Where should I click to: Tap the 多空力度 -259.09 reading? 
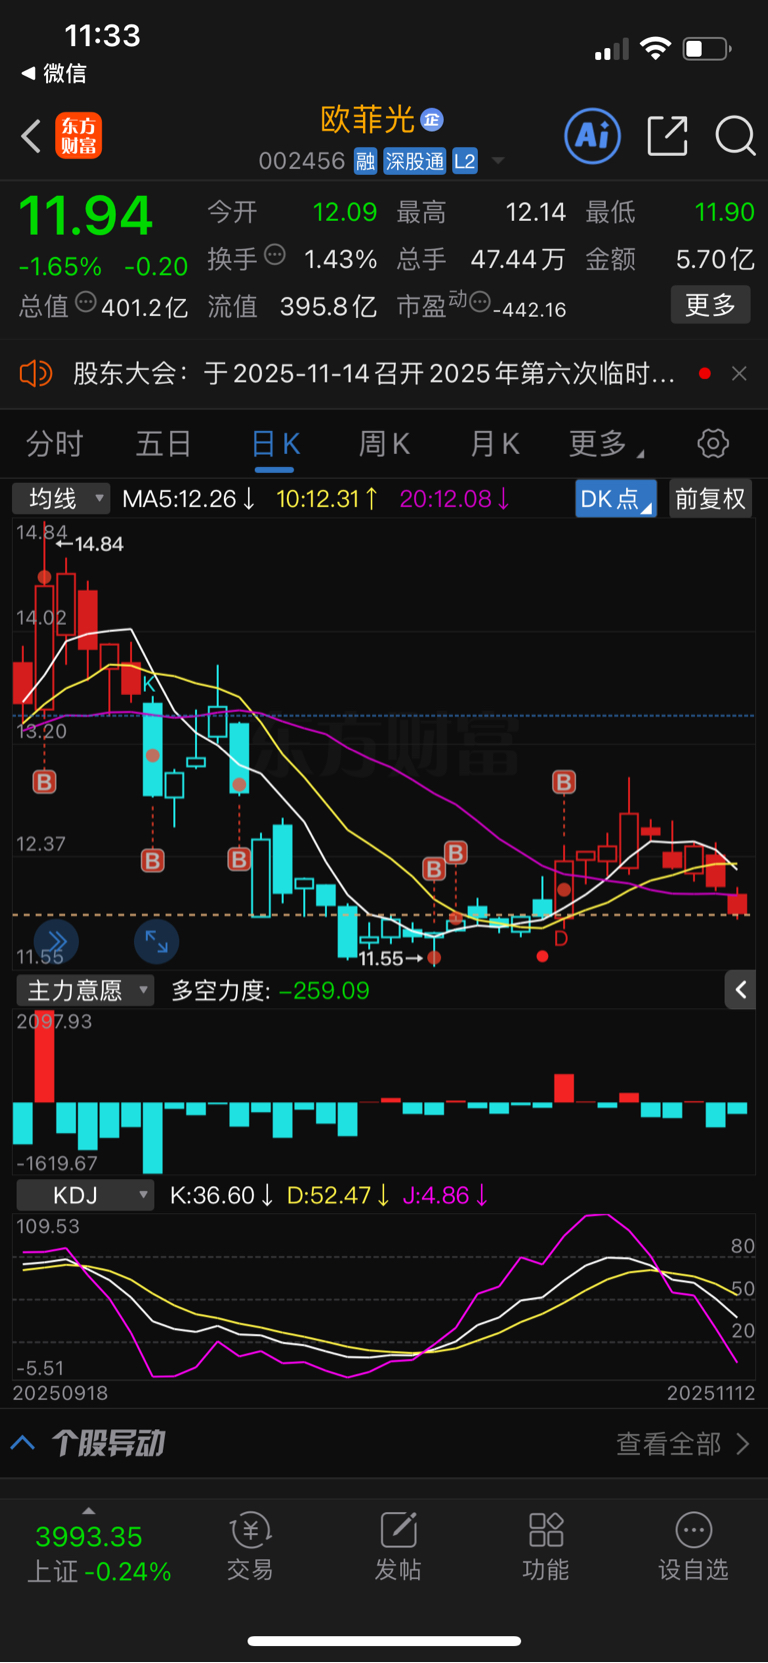(x=270, y=990)
